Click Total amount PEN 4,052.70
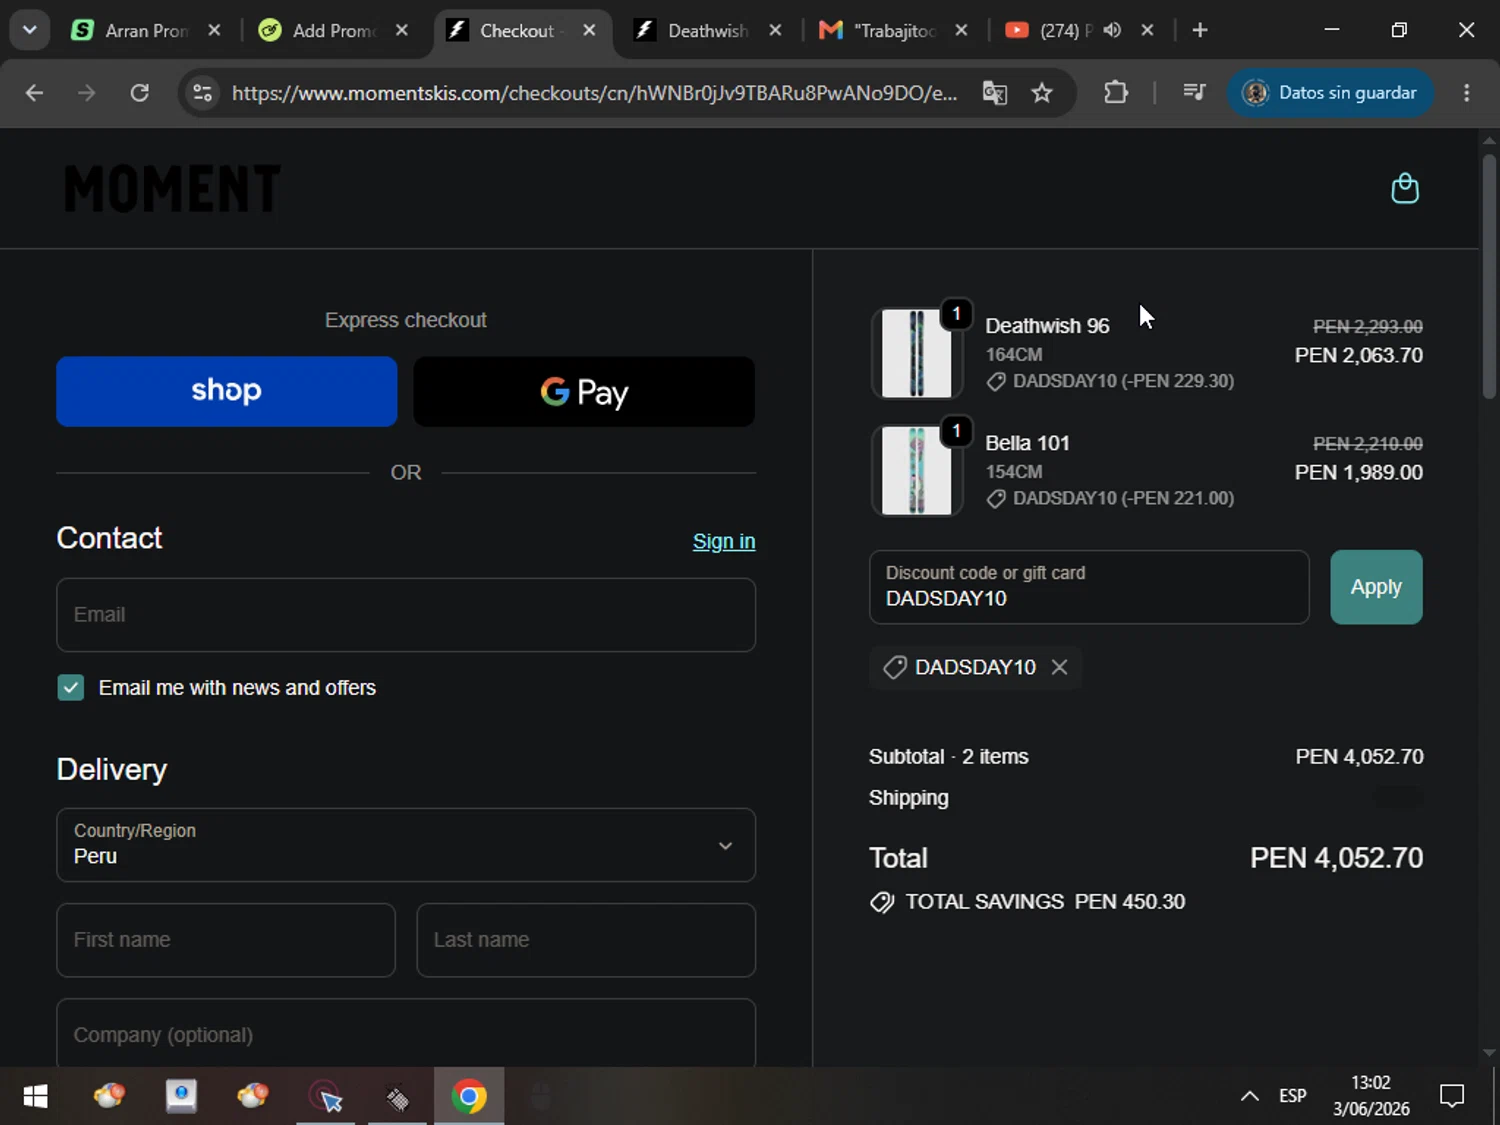This screenshot has width=1500, height=1125. [1336, 858]
